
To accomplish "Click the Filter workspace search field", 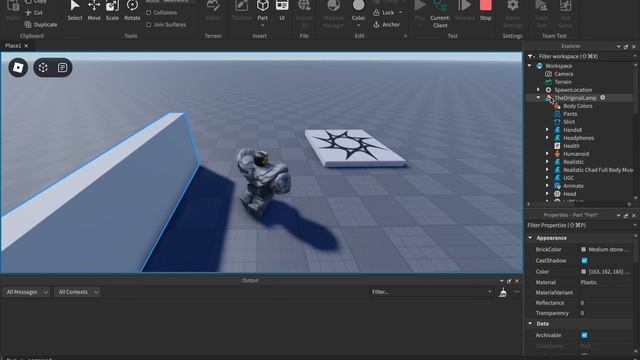I will (x=584, y=56).
